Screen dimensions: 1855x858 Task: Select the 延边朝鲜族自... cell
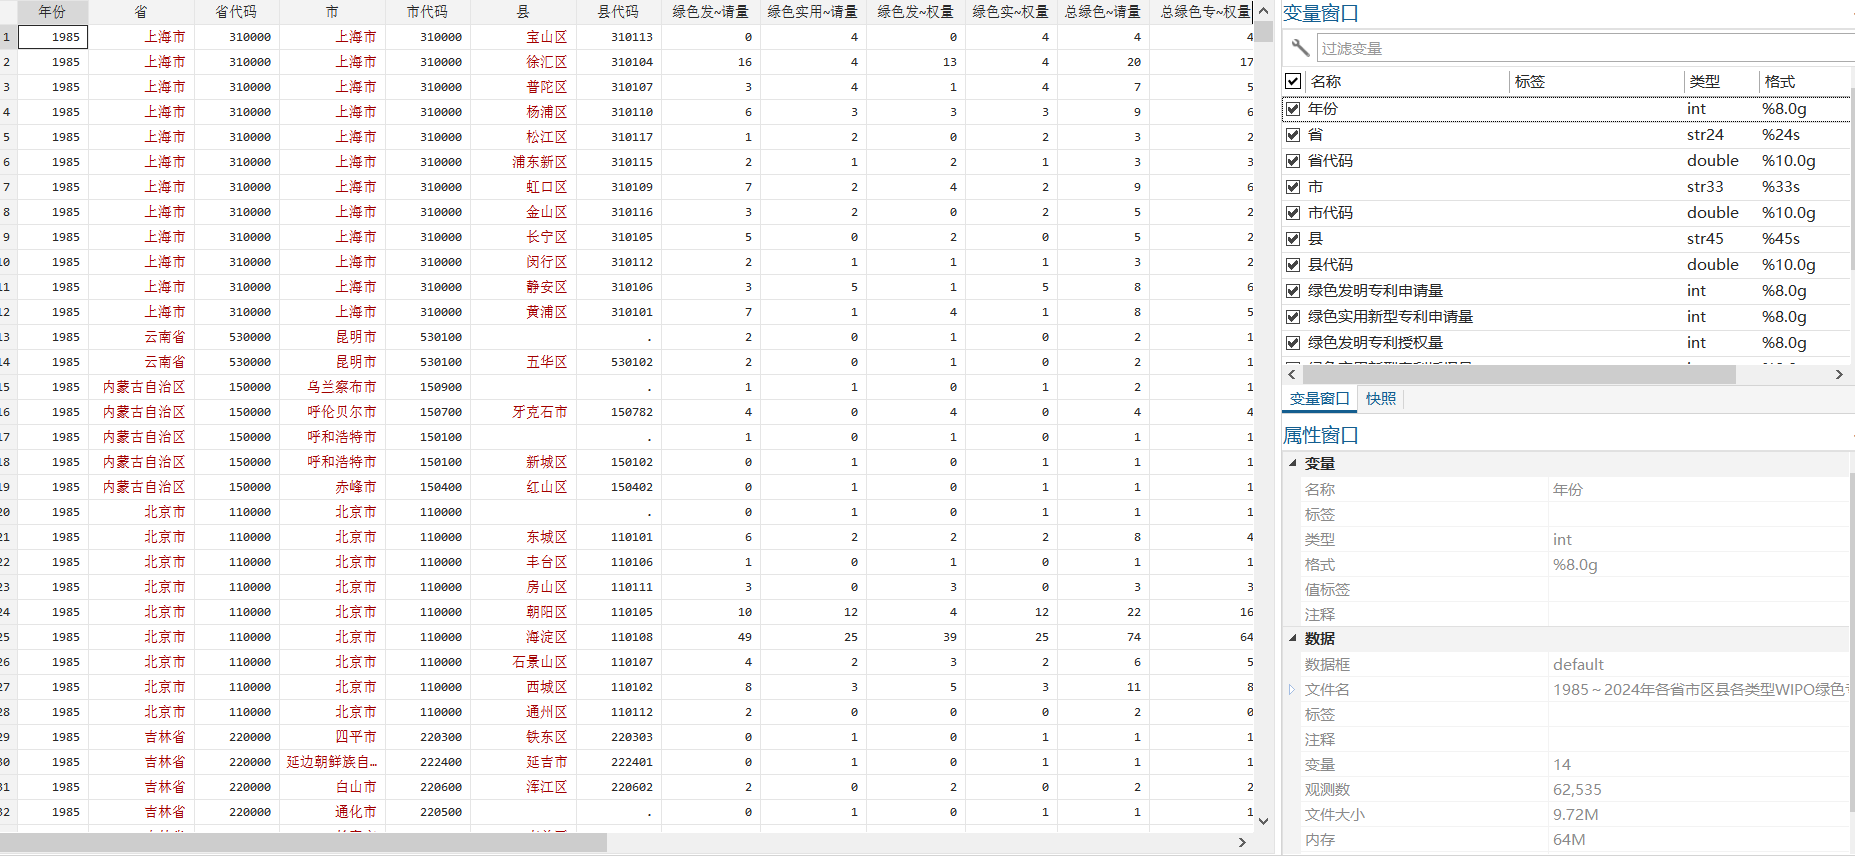[x=333, y=762]
